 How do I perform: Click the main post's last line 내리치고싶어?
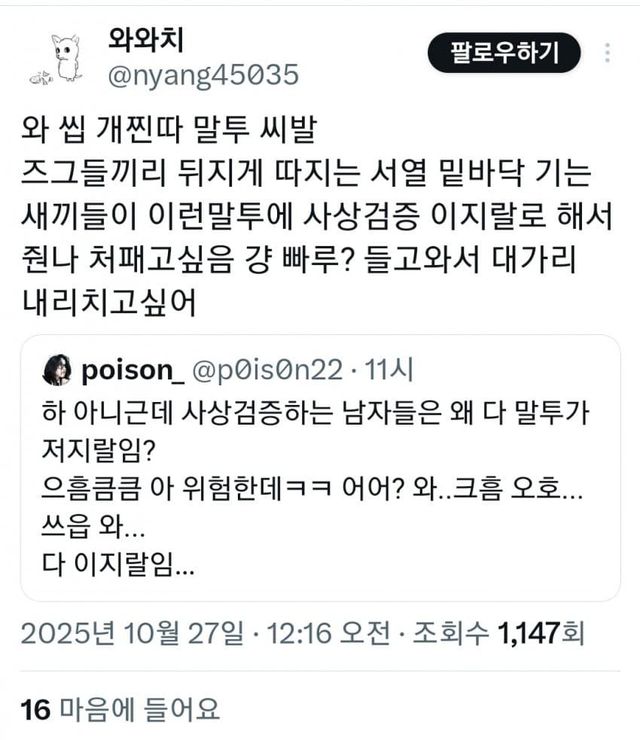pos(109,302)
